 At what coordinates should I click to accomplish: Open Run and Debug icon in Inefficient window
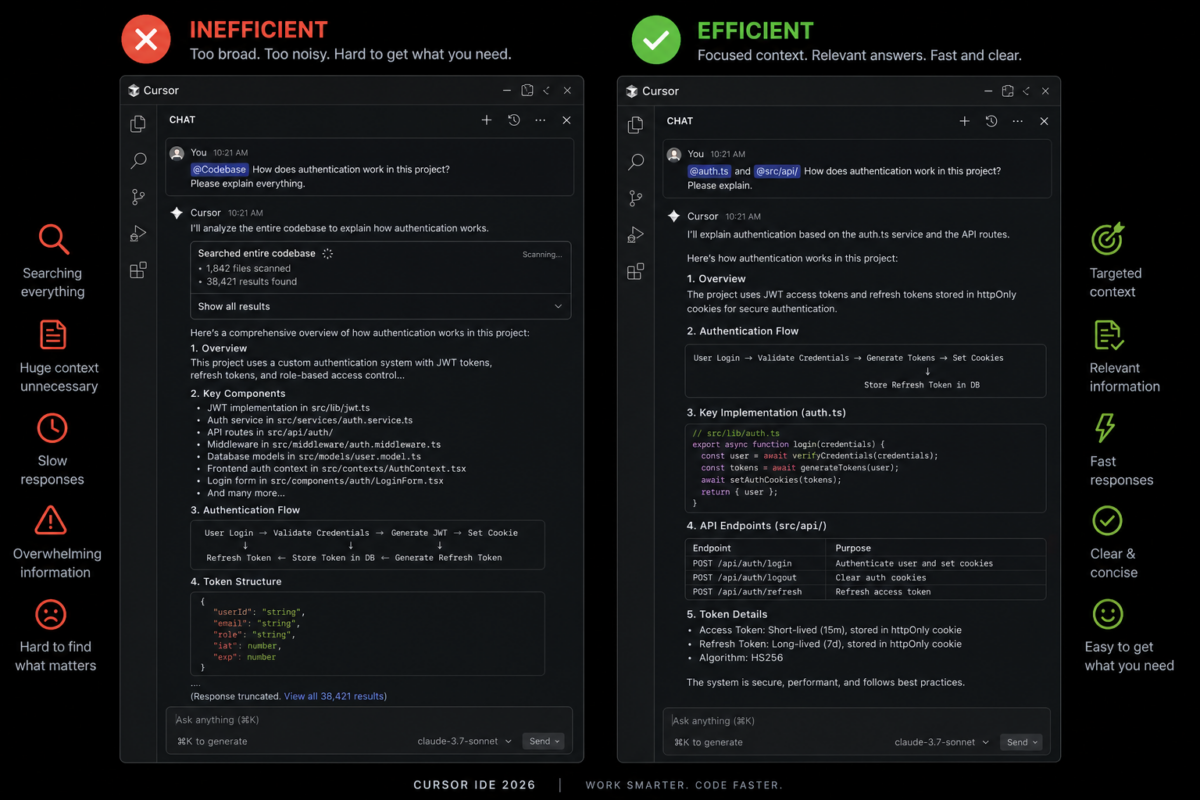(138, 234)
